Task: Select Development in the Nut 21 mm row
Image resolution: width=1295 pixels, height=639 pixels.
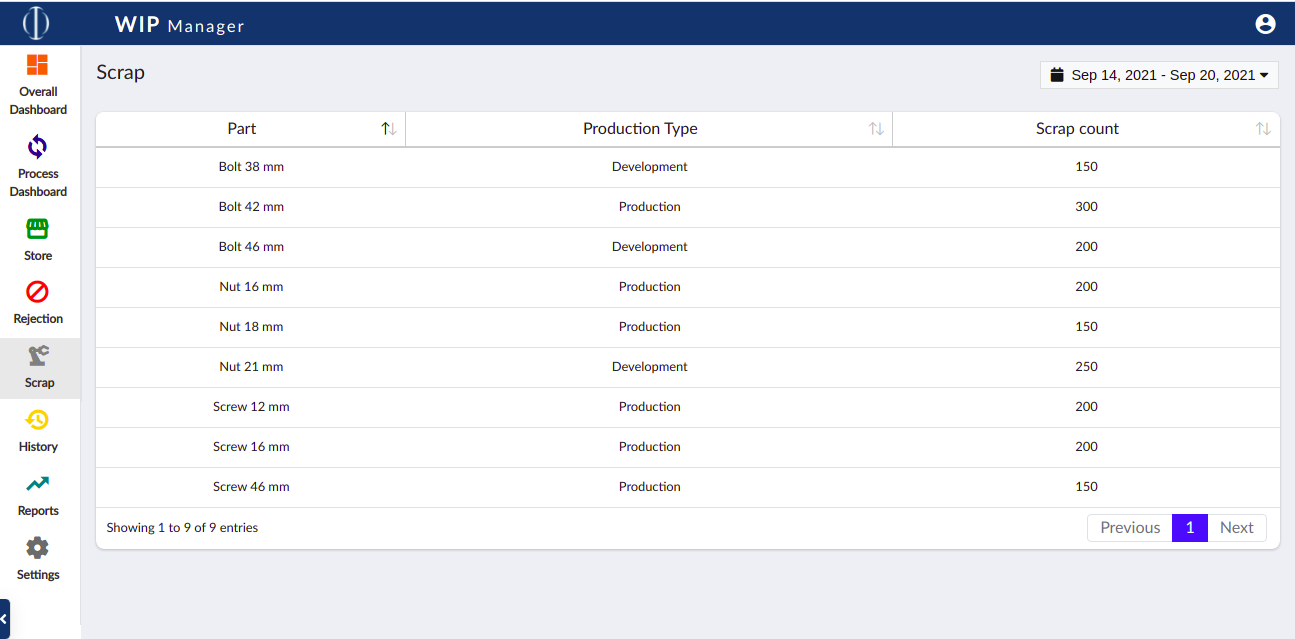Action: point(650,367)
